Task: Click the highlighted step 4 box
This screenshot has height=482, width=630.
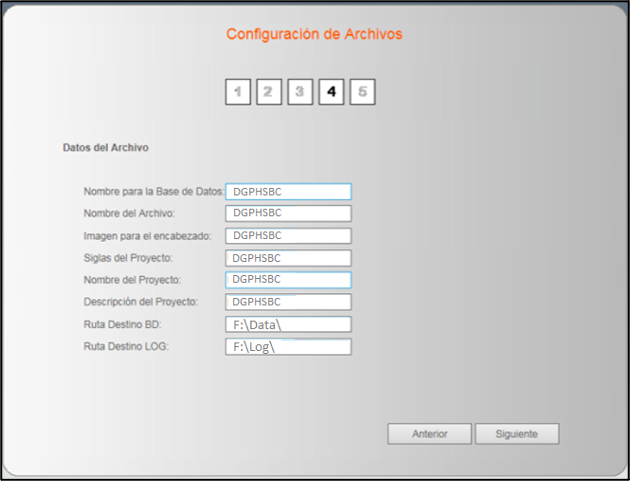Action: (x=331, y=92)
